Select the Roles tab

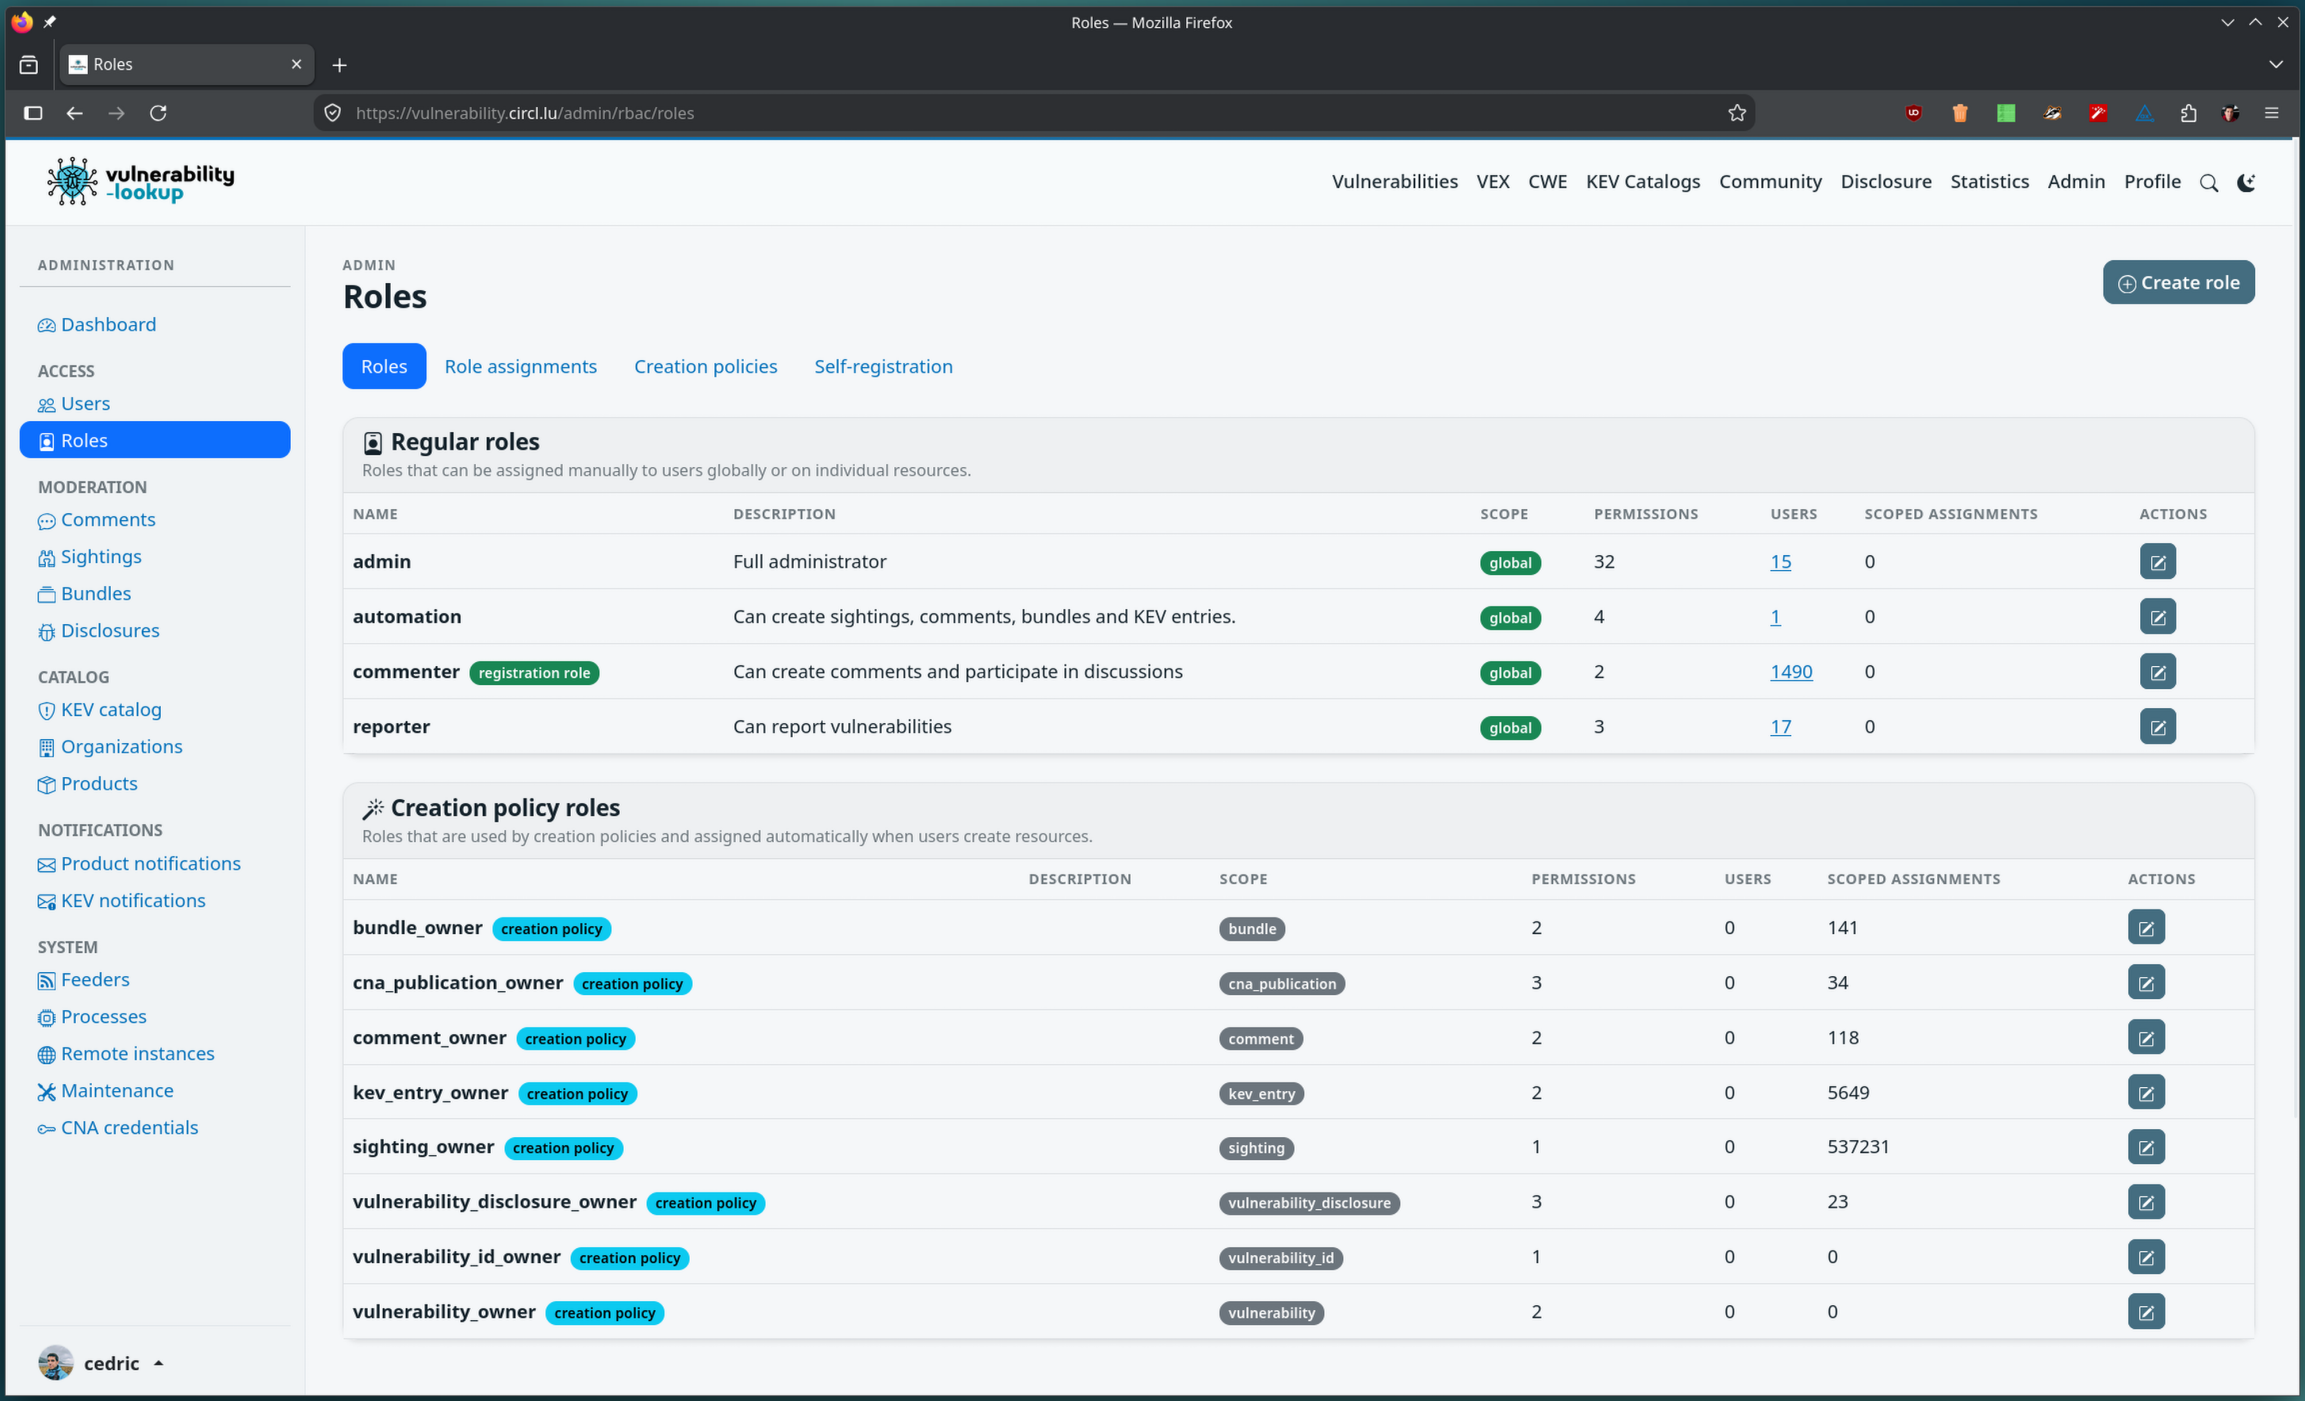[384, 367]
